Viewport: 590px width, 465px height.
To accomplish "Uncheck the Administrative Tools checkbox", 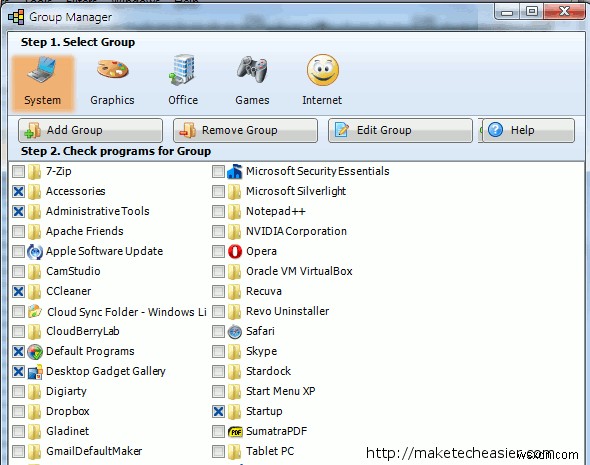I will click(x=18, y=211).
